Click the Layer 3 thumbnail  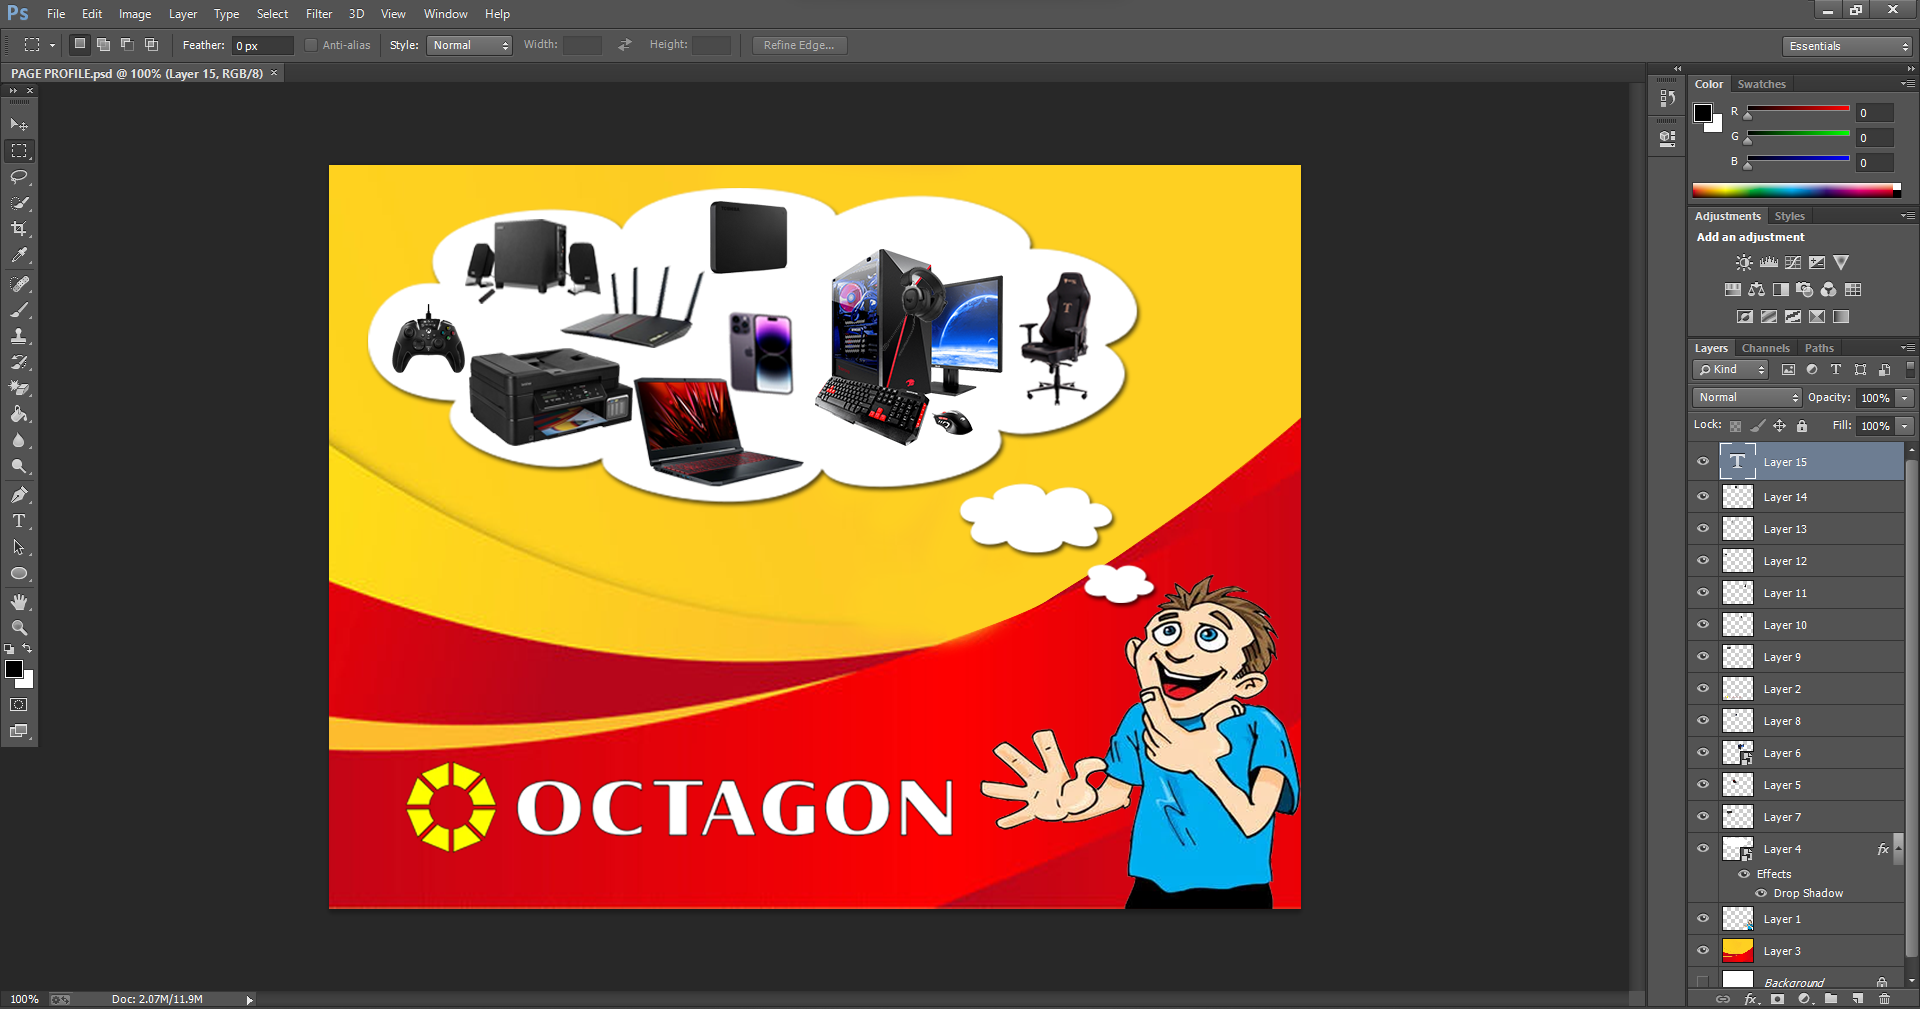pos(1737,950)
